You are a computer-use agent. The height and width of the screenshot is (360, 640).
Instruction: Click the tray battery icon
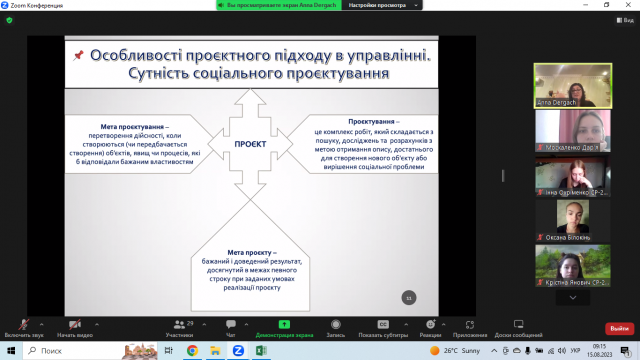(x=539, y=351)
